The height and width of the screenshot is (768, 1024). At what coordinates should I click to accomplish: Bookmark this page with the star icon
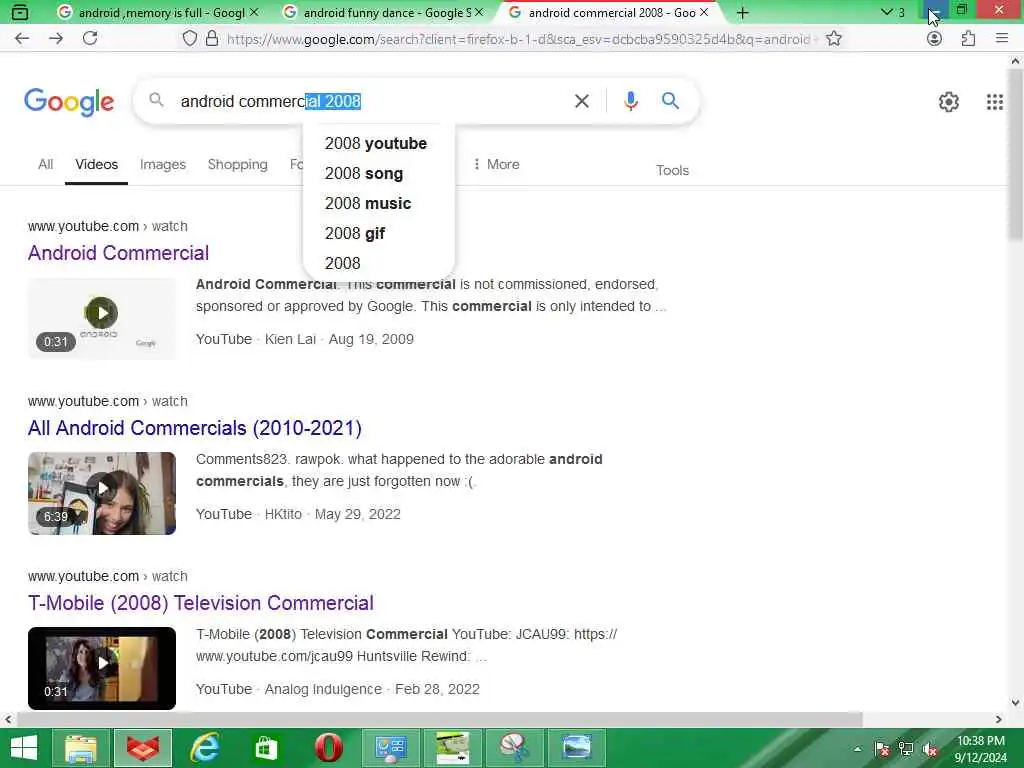click(x=833, y=39)
